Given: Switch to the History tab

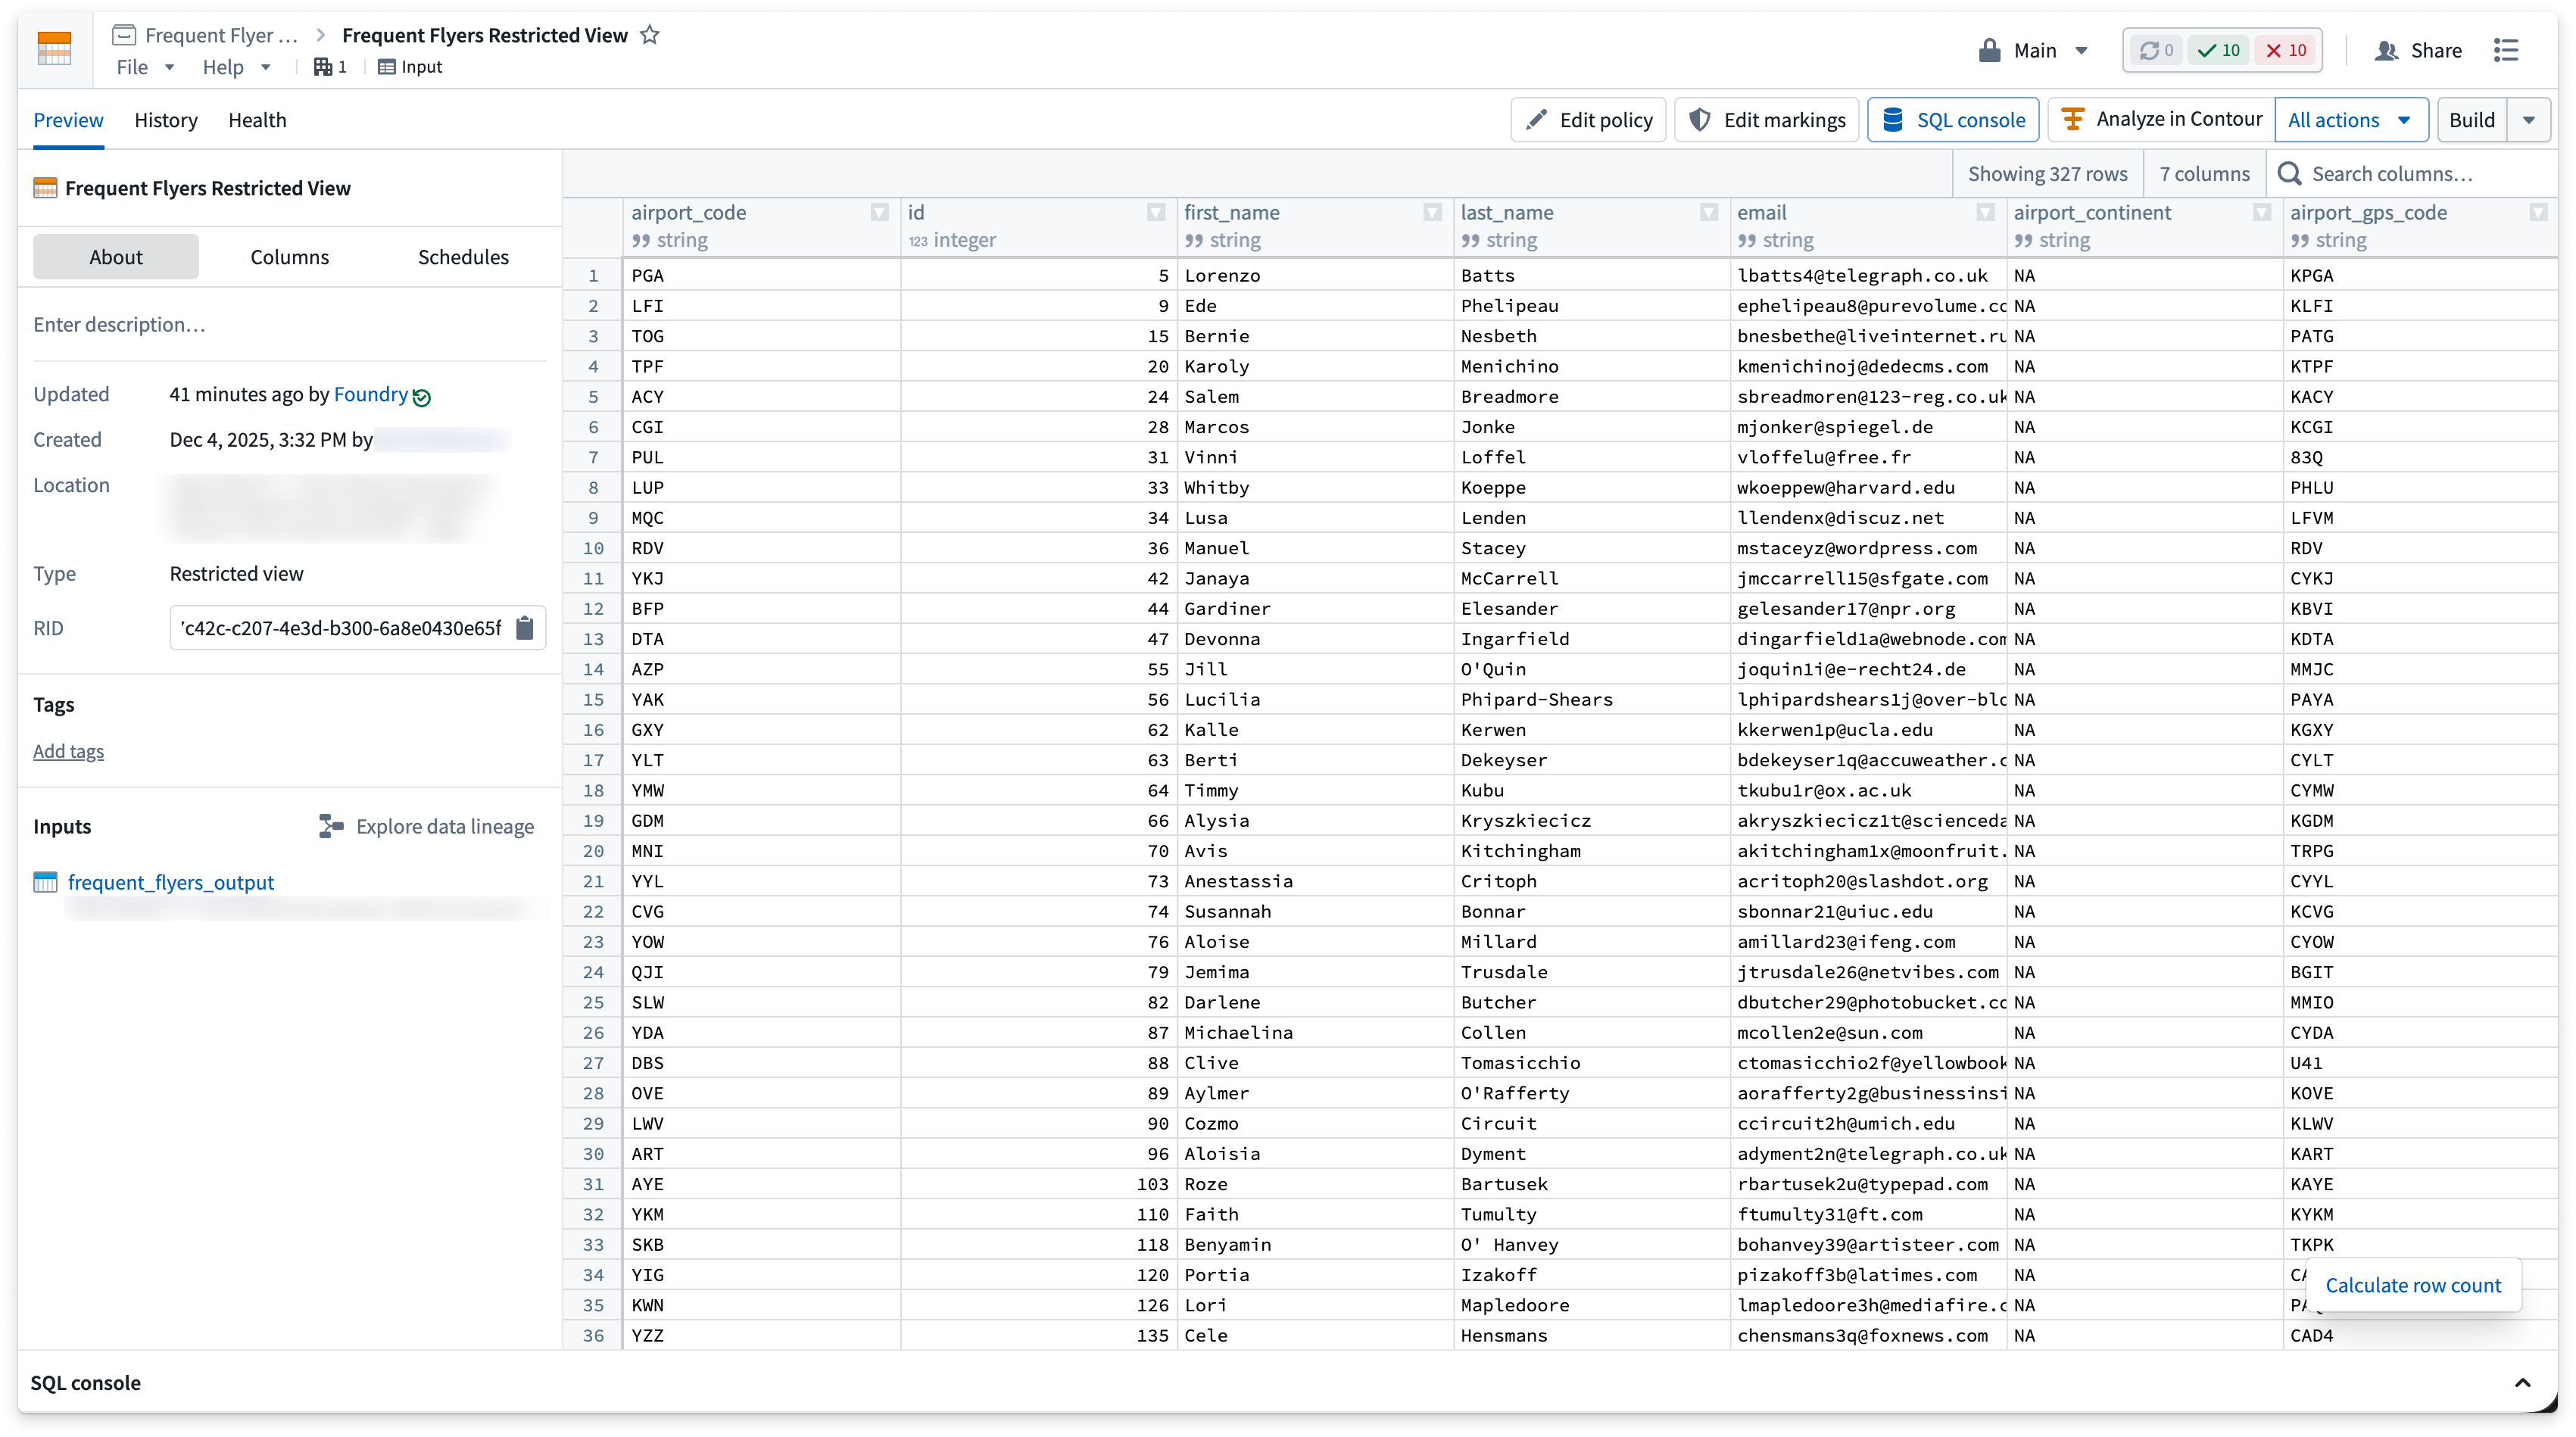Looking at the screenshot, I should (166, 120).
